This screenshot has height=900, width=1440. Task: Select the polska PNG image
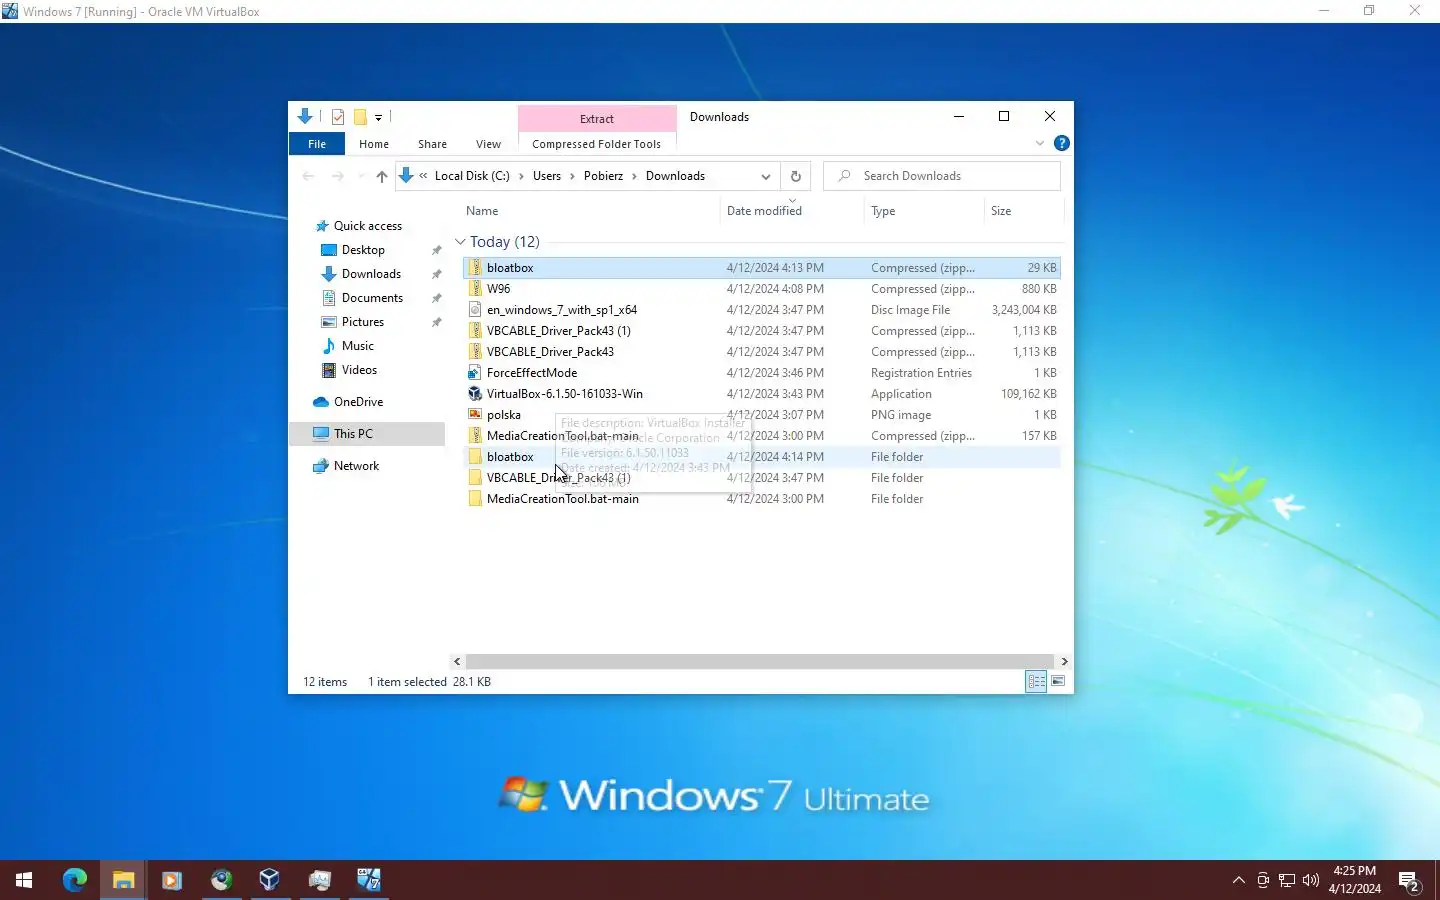pos(761,415)
